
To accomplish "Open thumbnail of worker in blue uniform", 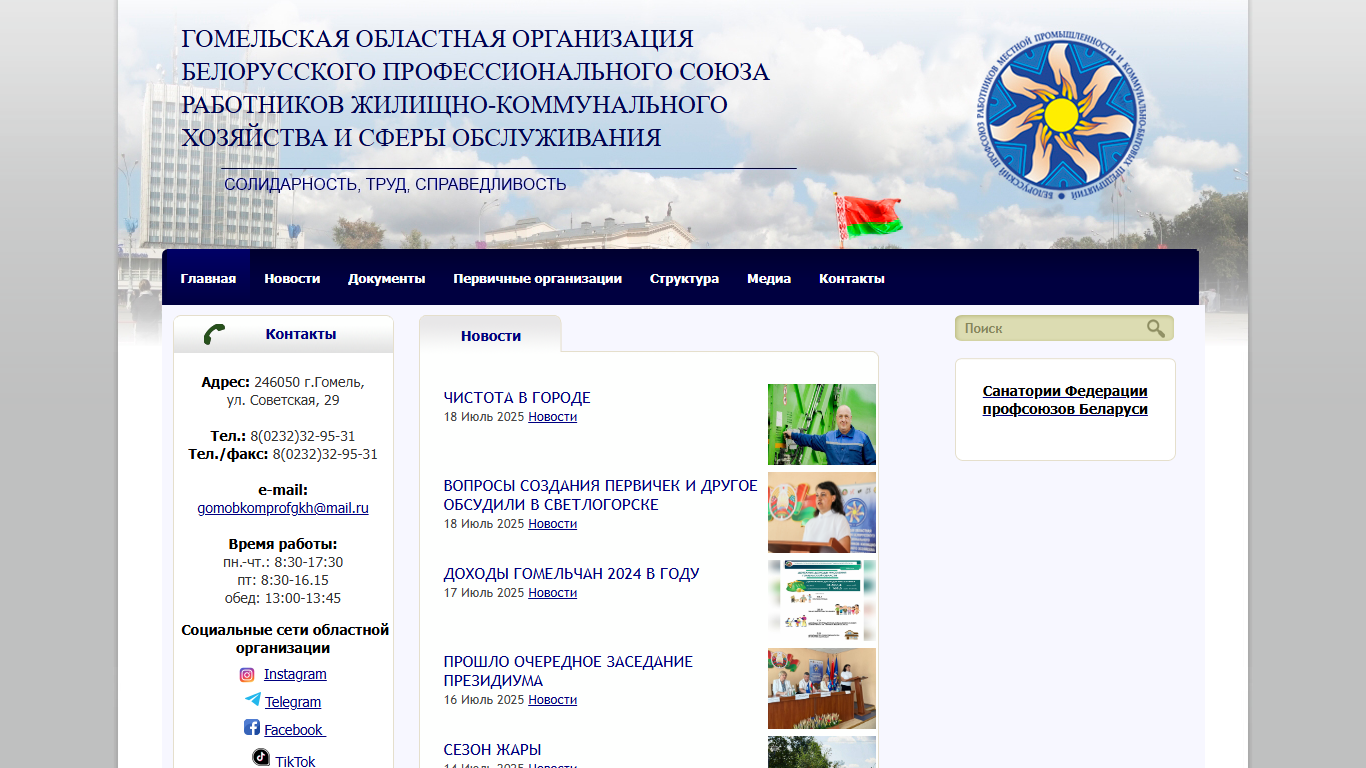I will pos(822,424).
